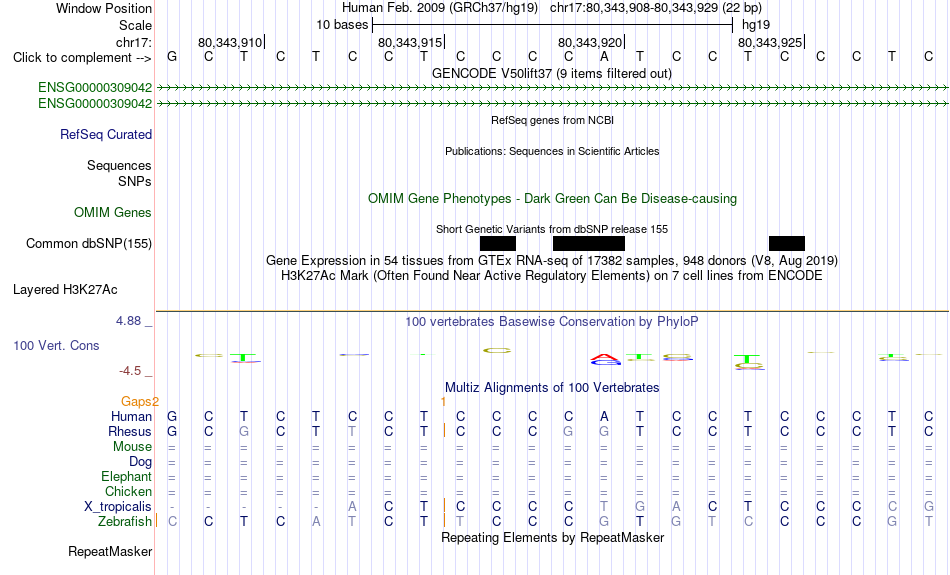This screenshot has width=950, height=575.
Task: Click the A base in the complement sequence row
Action: coord(604,56)
